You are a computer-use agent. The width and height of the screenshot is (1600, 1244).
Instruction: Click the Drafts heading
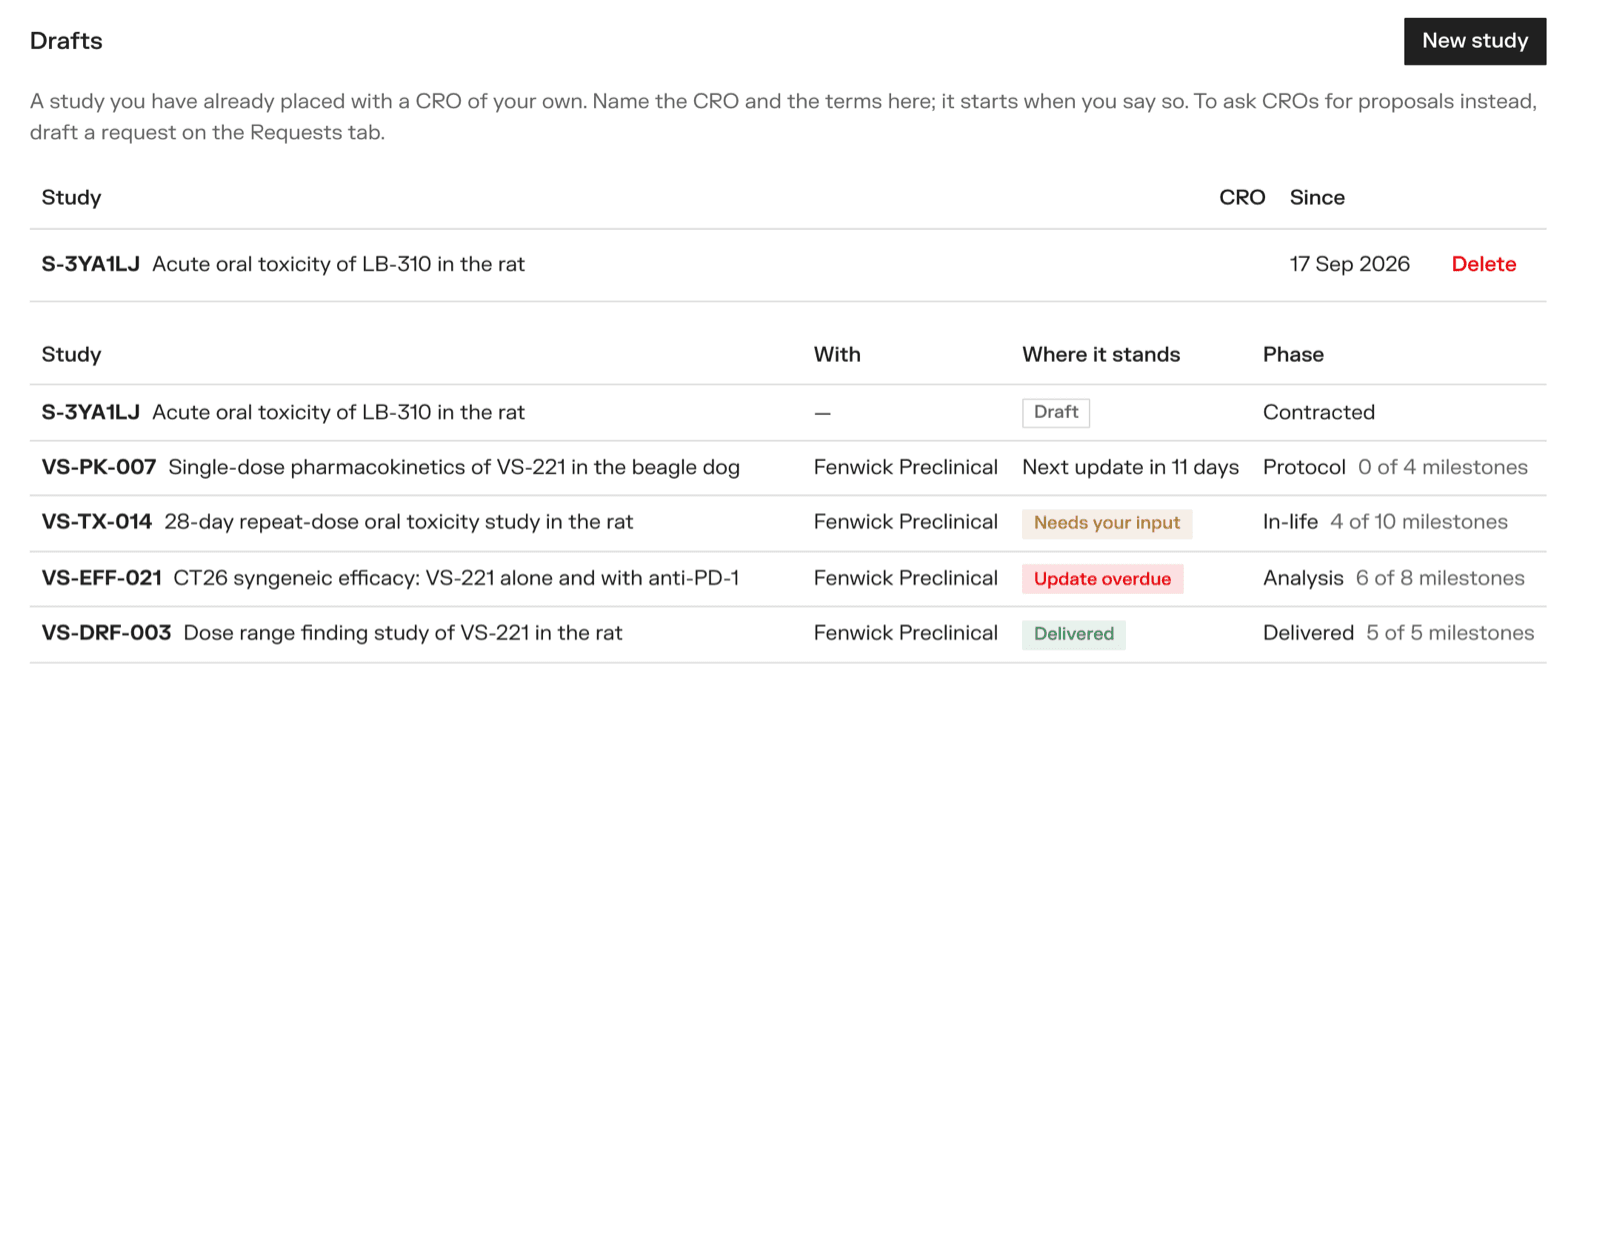(66, 41)
